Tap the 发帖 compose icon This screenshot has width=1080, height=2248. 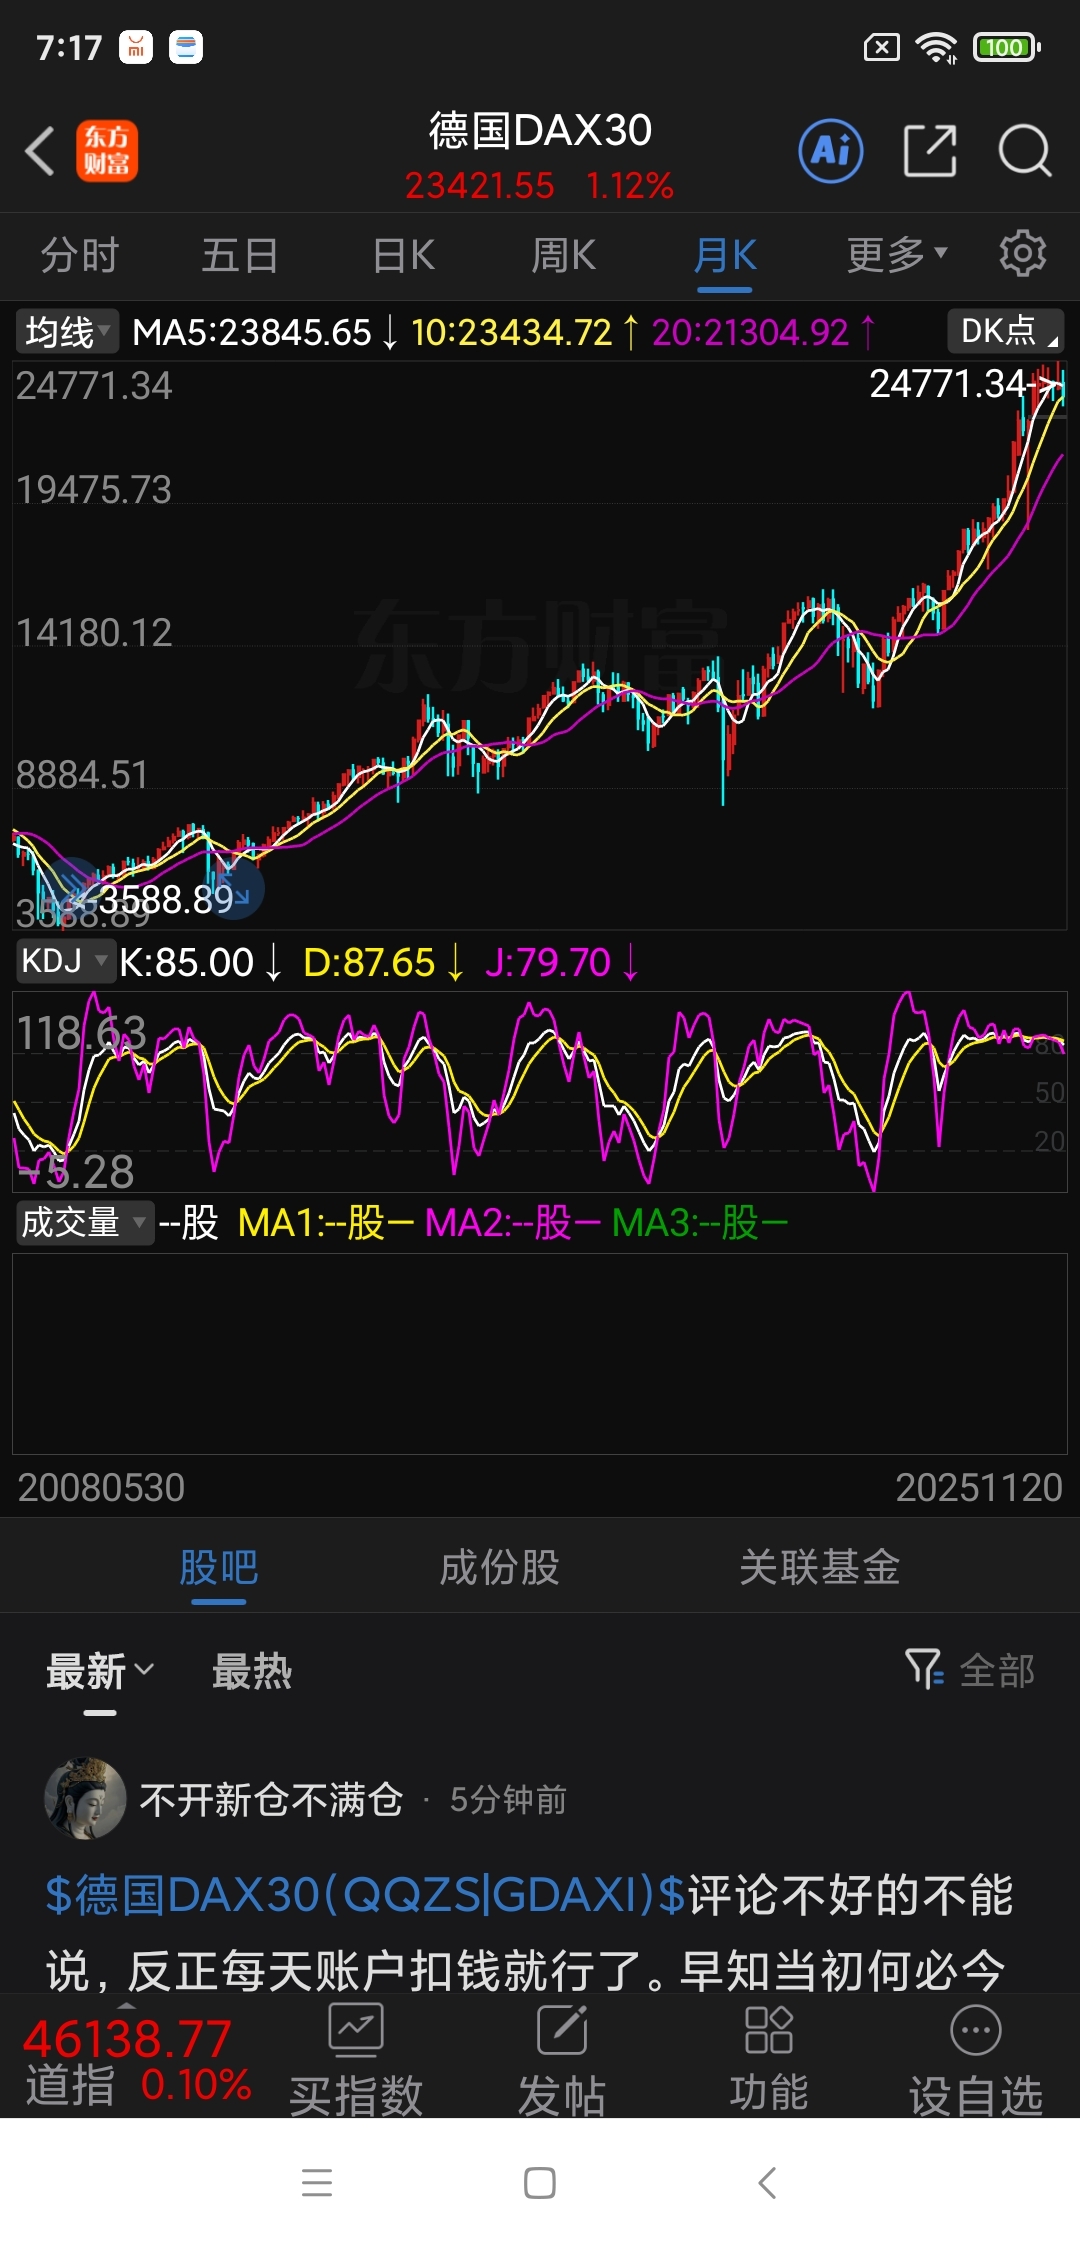pyautogui.click(x=563, y=2031)
